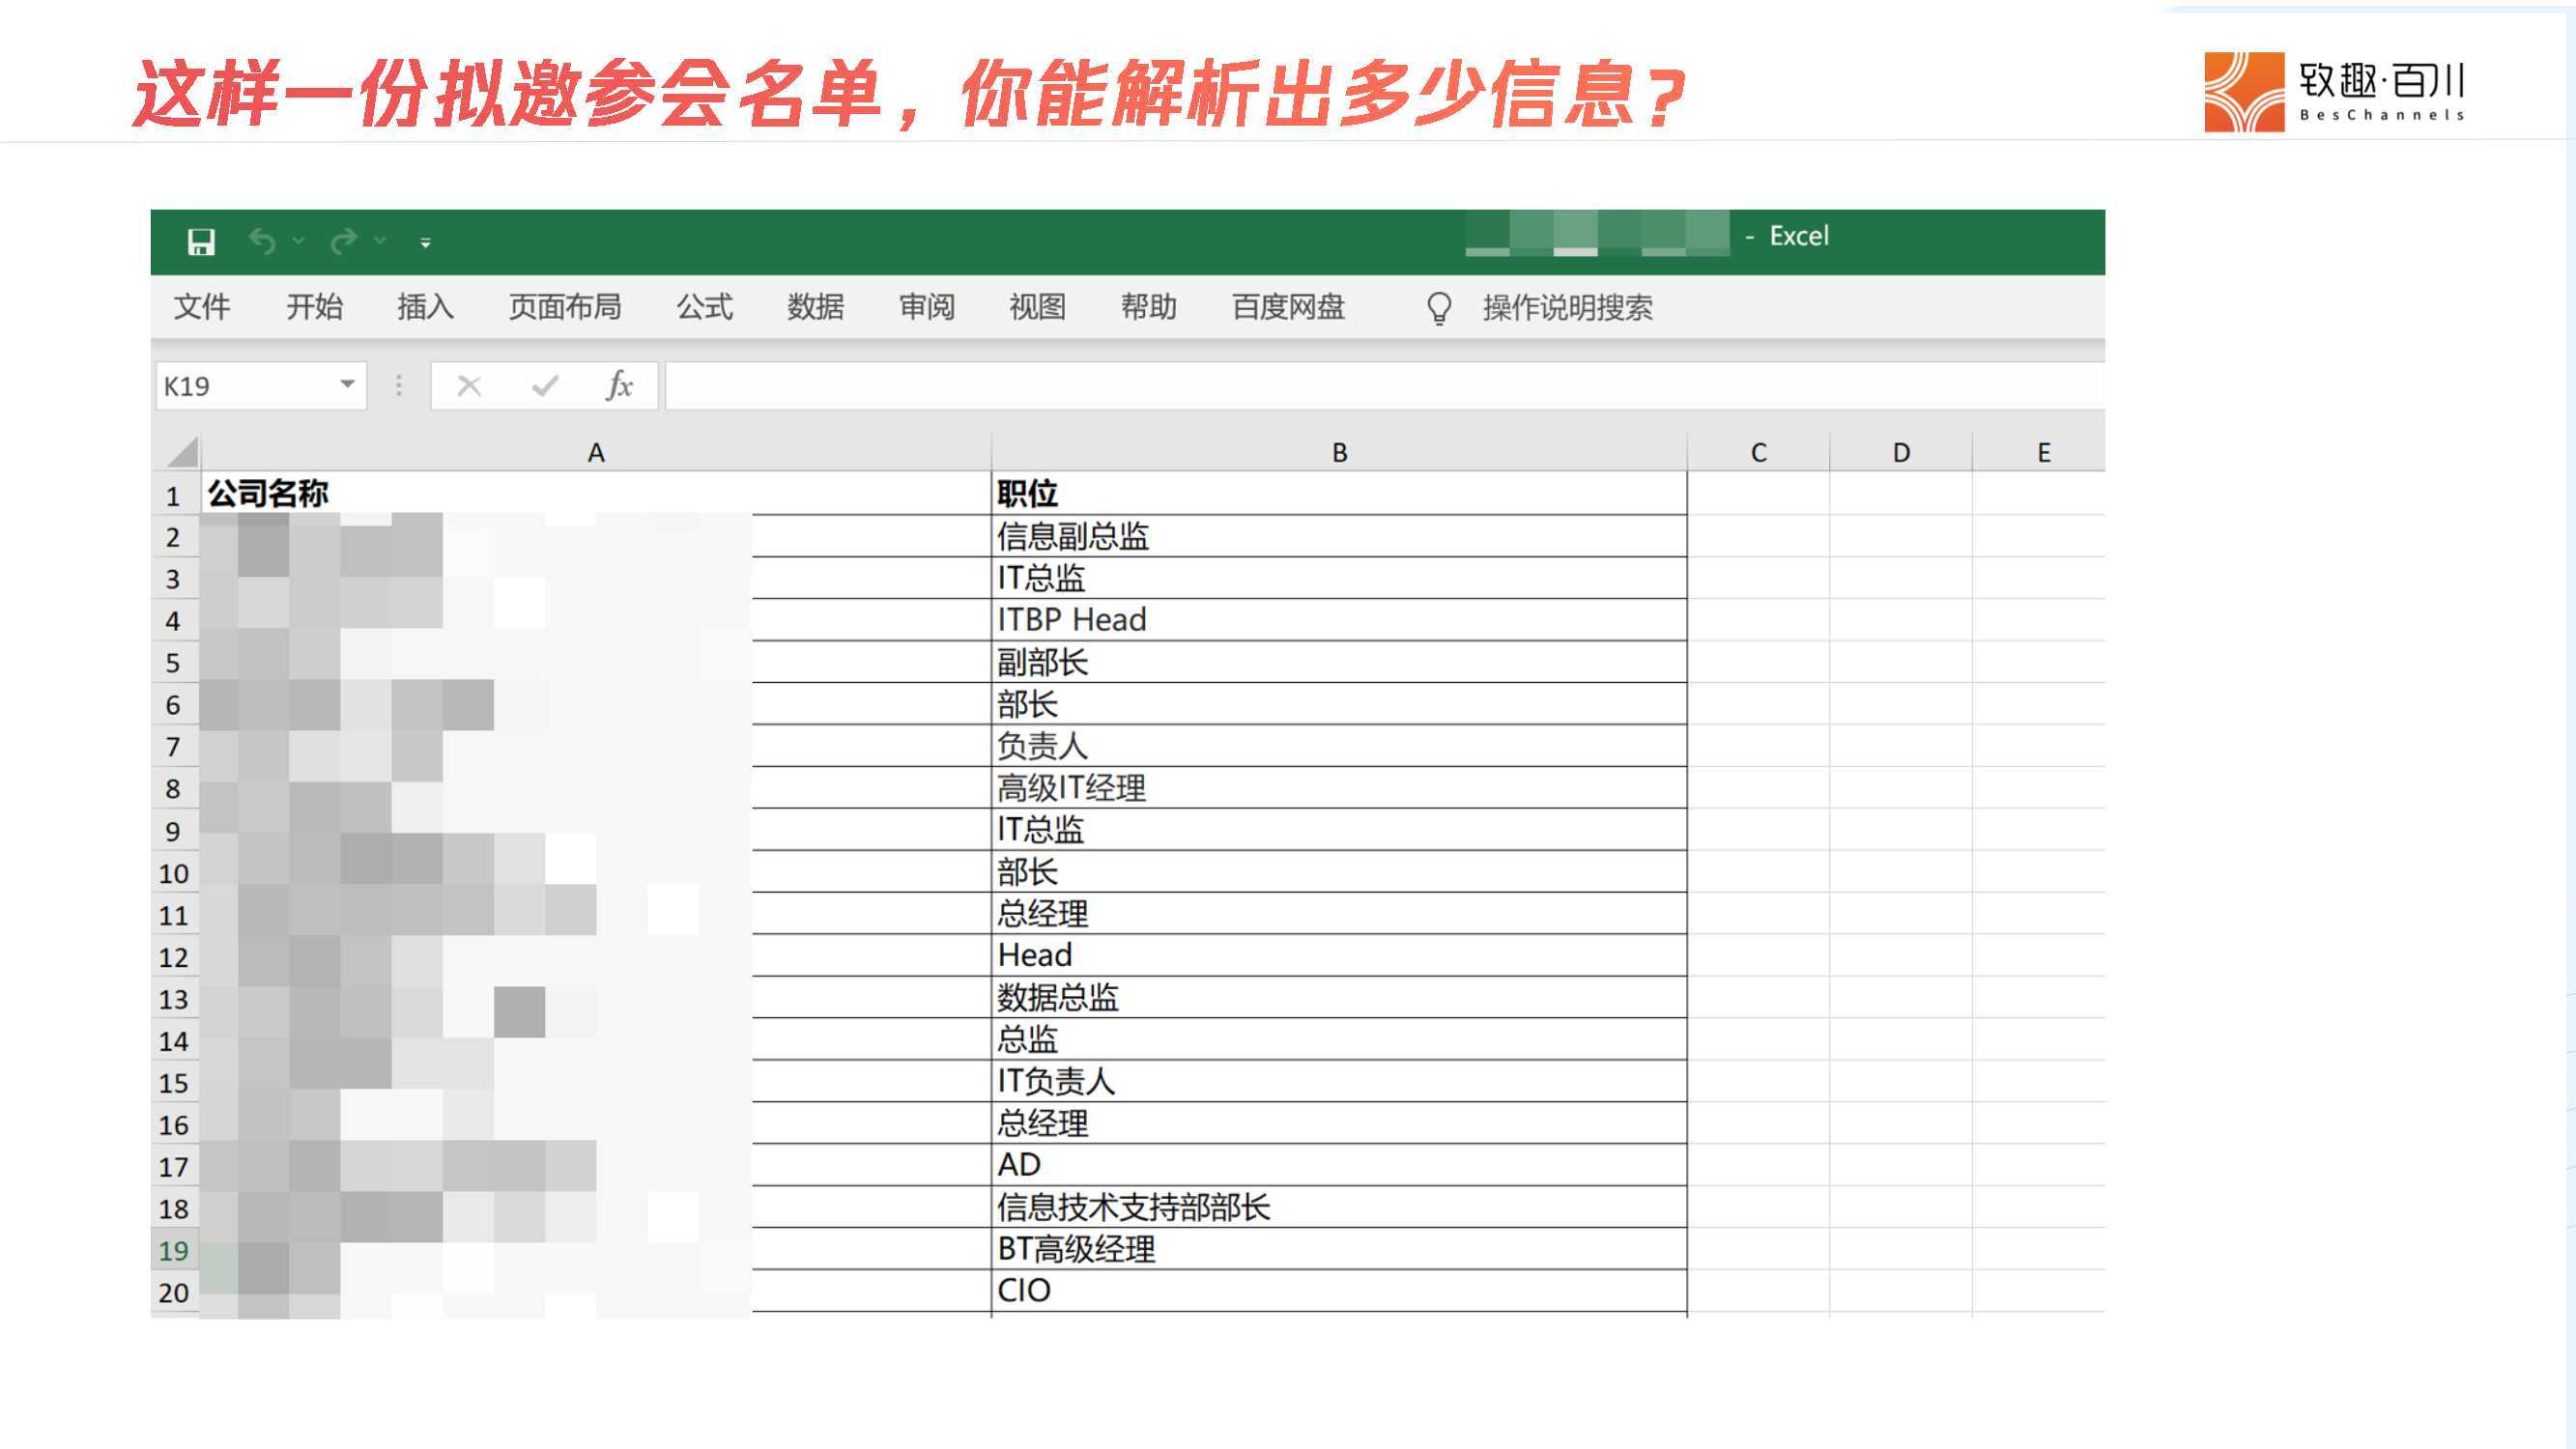Switch to the 视图 tab
Viewport: 2576px width, 1449px height.
tap(1037, 307)
